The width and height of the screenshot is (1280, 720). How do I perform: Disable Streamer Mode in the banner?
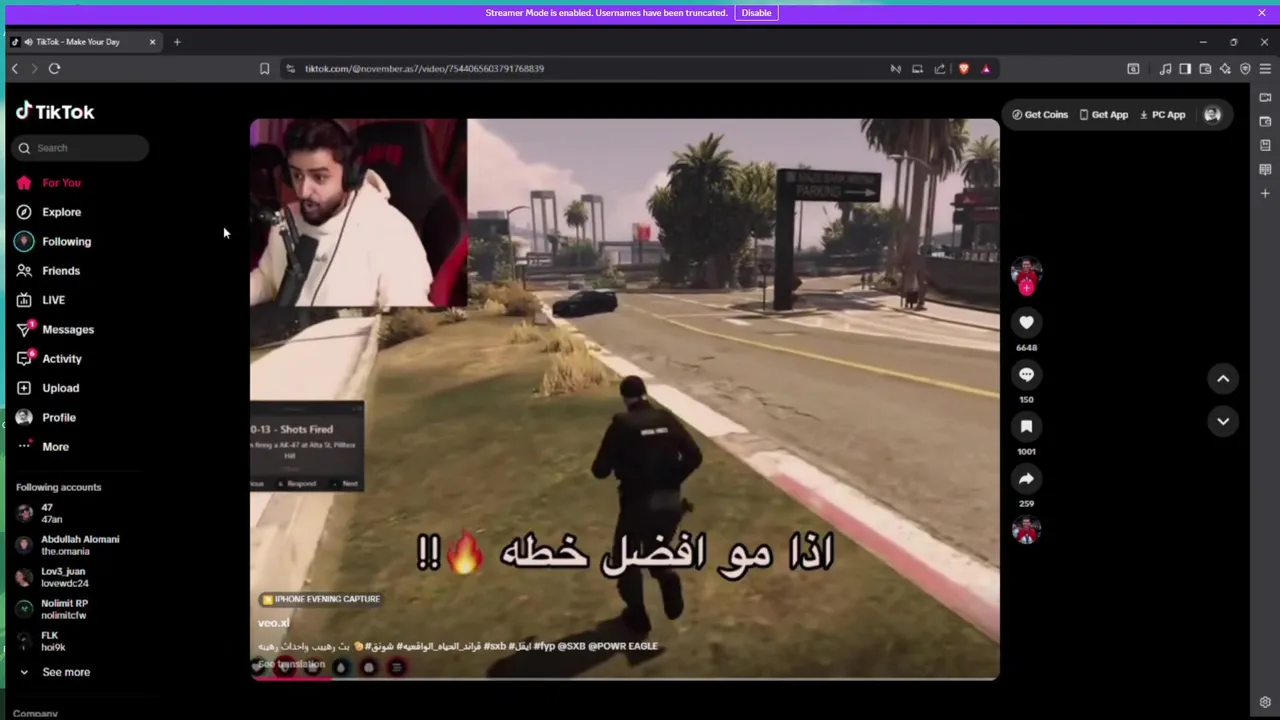coord(756,13)
